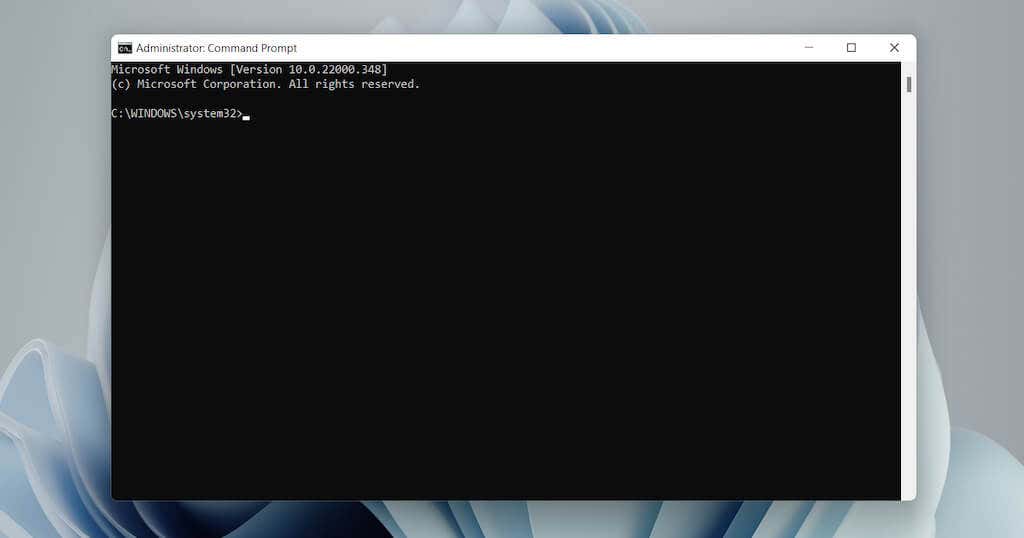Close the Administrator Command Prompt window

click(894, 48)
